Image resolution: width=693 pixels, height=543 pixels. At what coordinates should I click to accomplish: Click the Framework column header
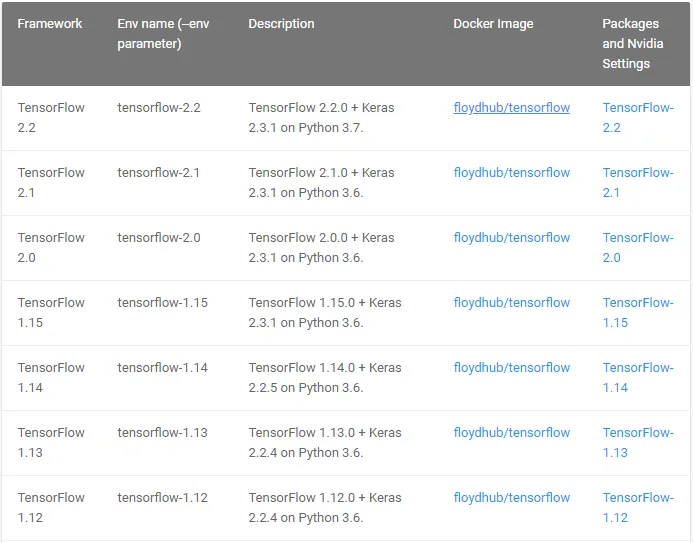click(x=50, y=24)
